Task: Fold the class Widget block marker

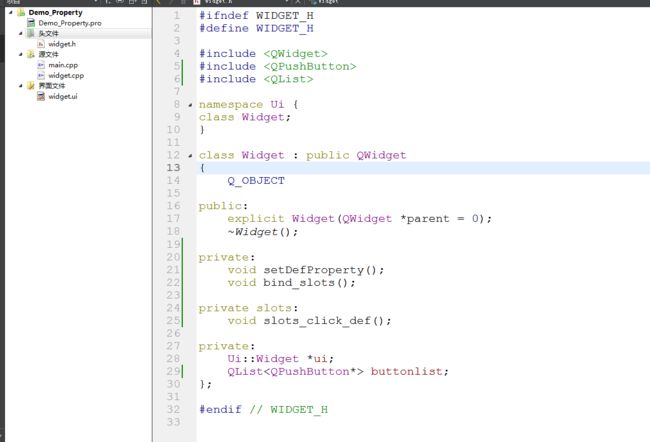Action: coord(190,155)
